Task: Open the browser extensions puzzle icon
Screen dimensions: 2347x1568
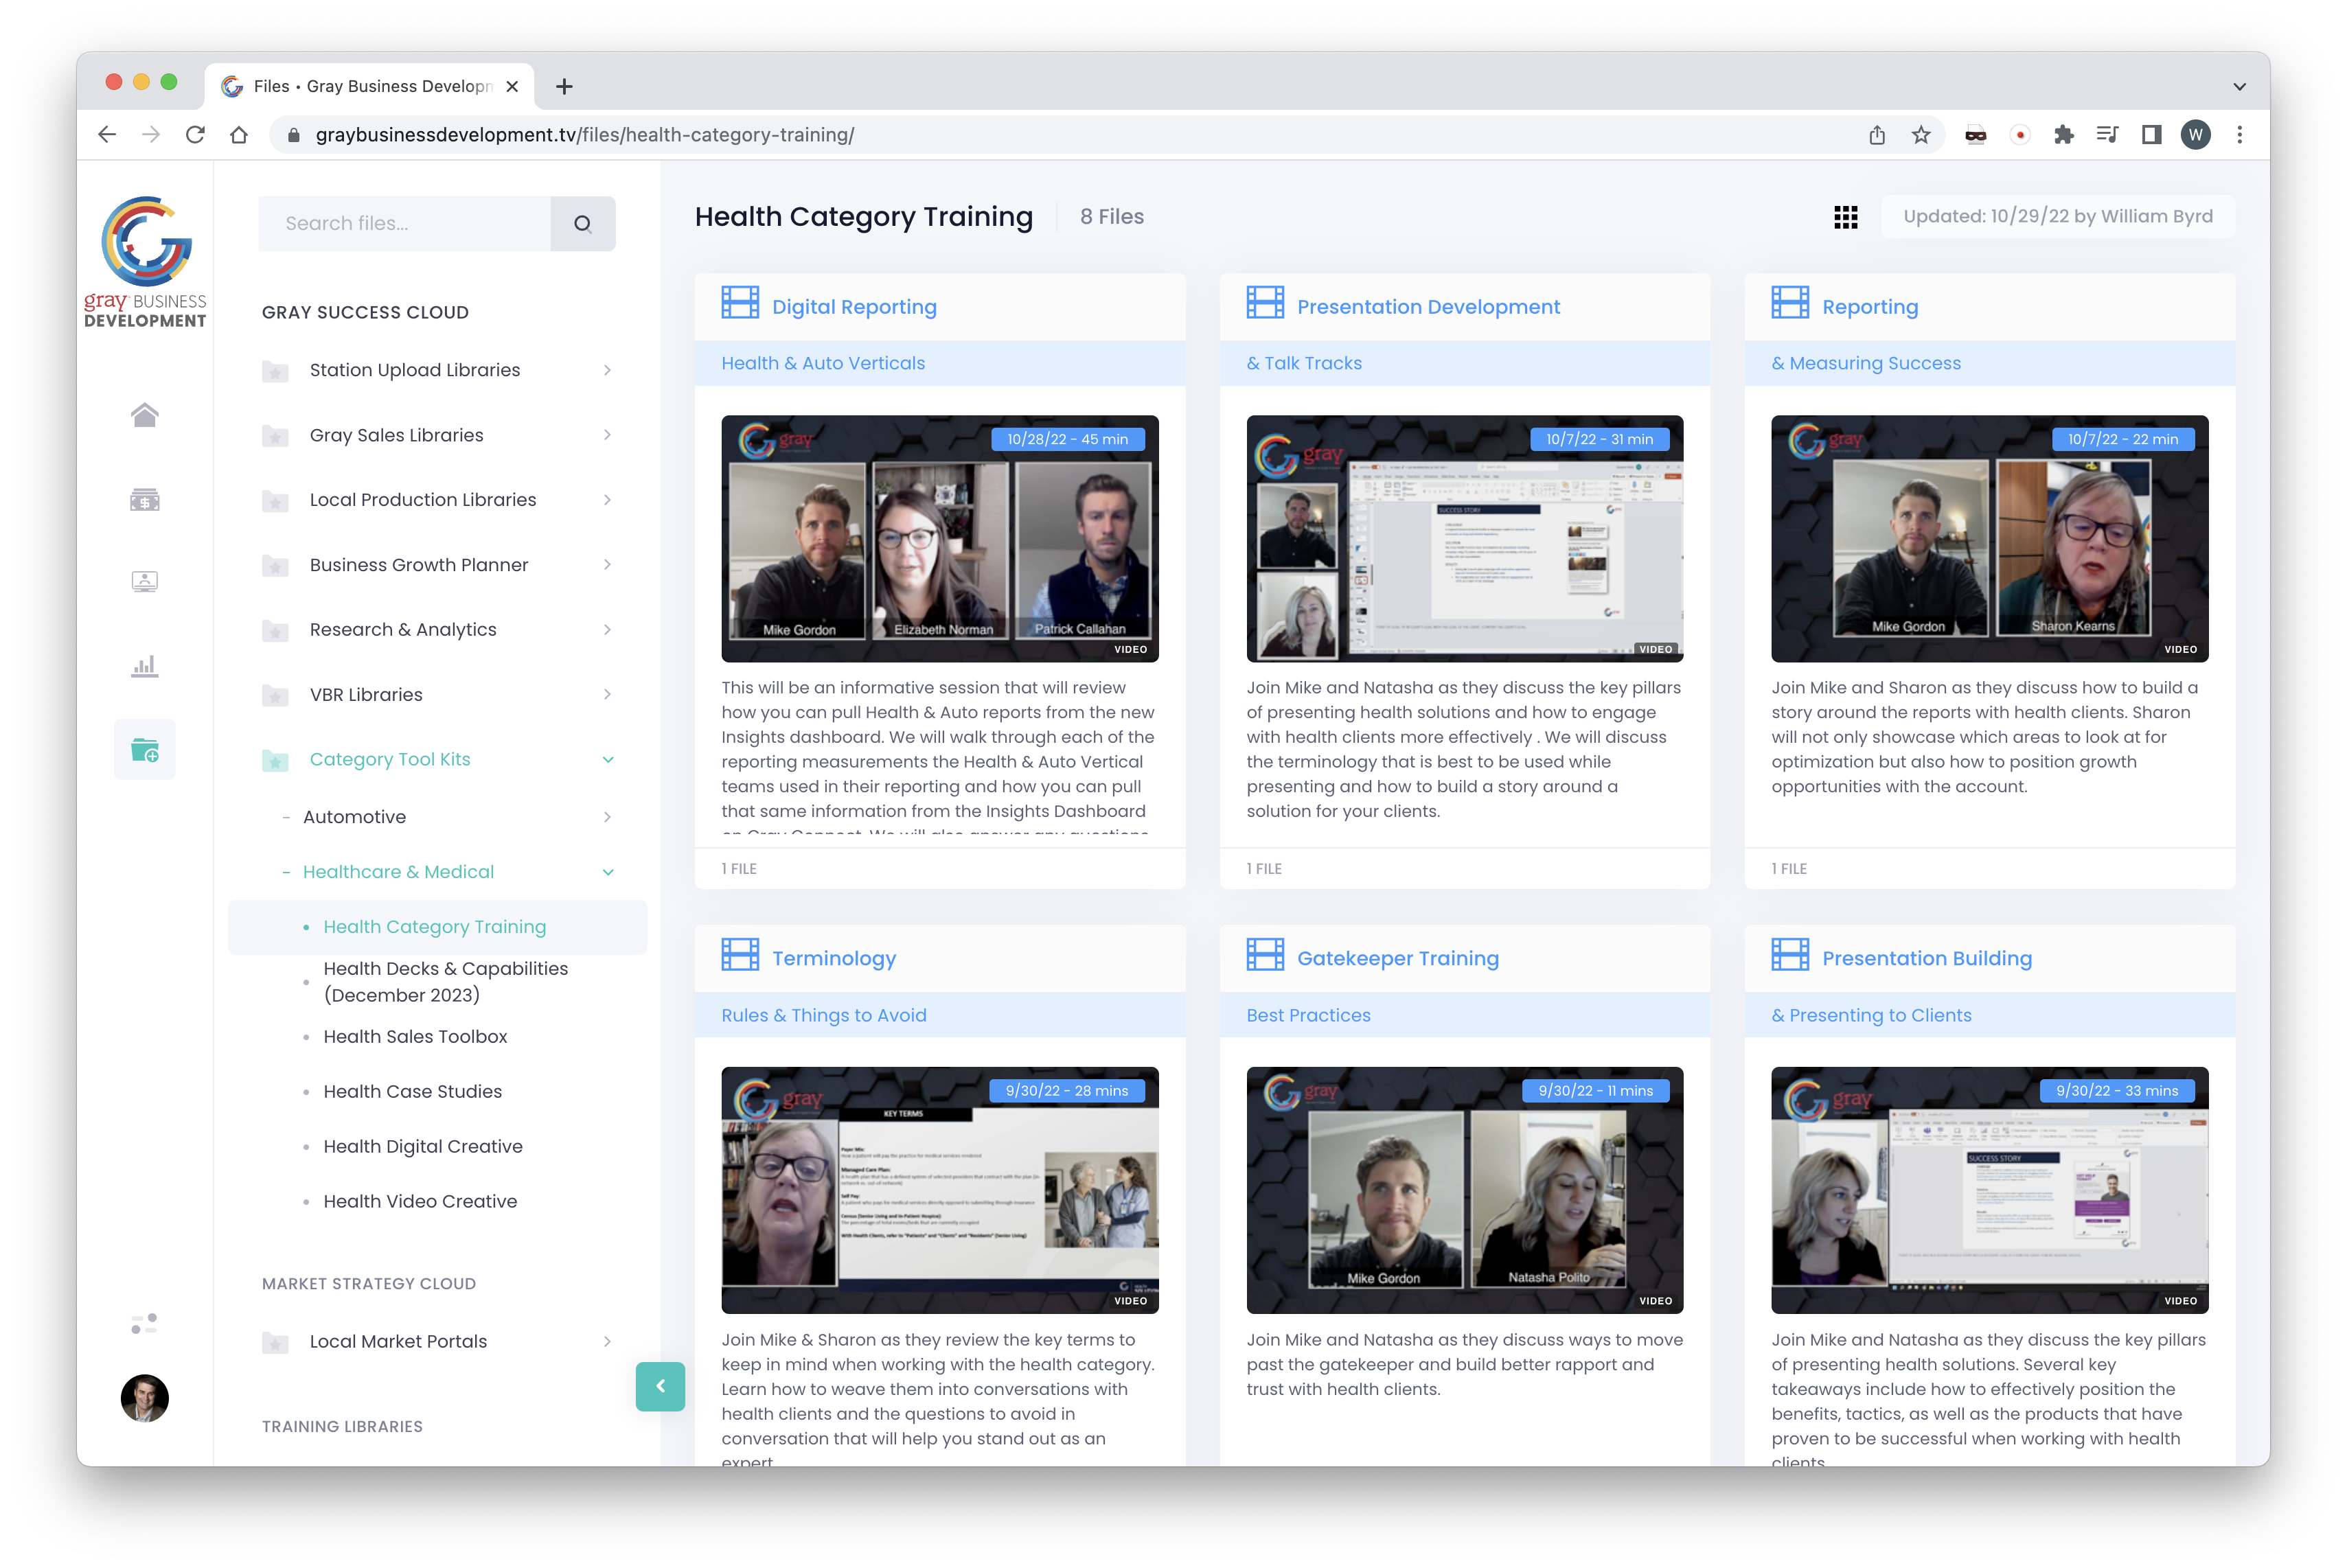Action: 2063,135
